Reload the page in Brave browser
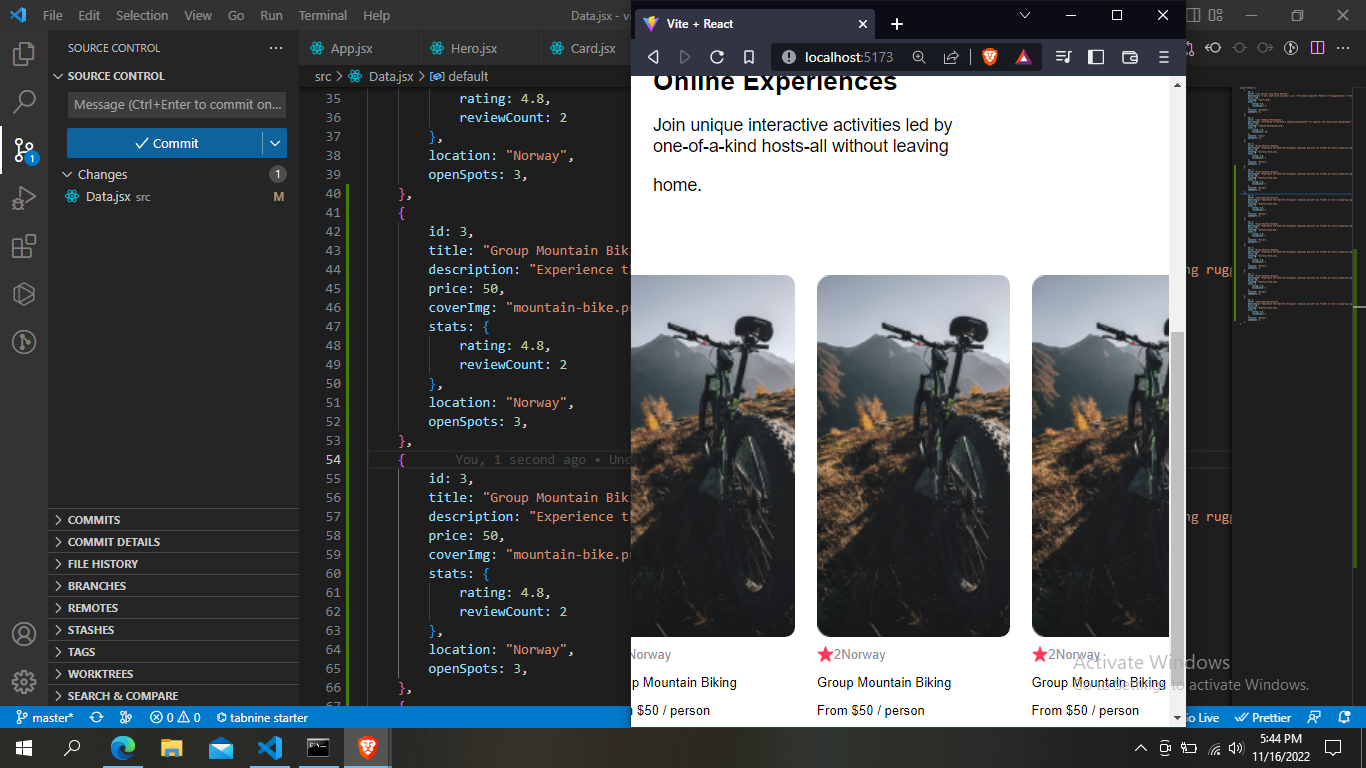The width and height of the screenshot is (1366, 768). [x=716, y=57]
